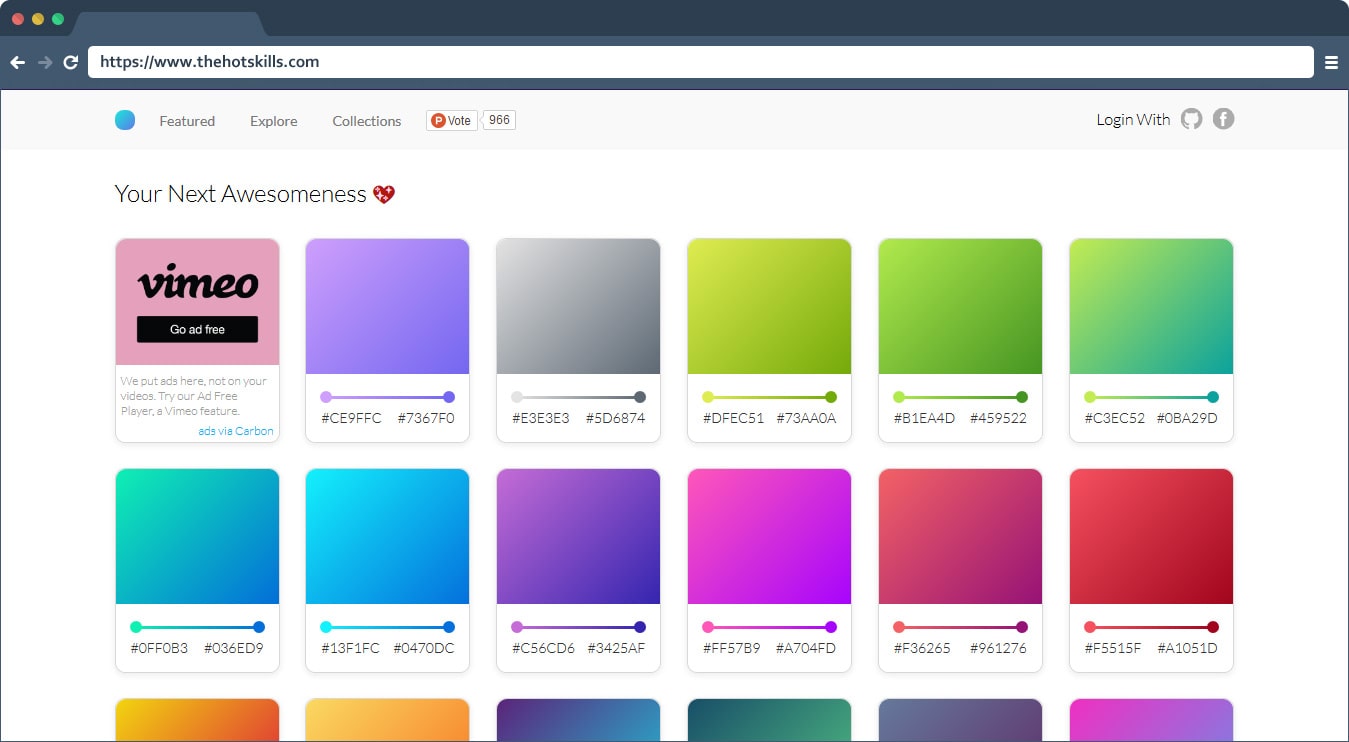The image size is (1349, 742).
Task: Copy hex code #A704FD
Action: click(805, 648)
